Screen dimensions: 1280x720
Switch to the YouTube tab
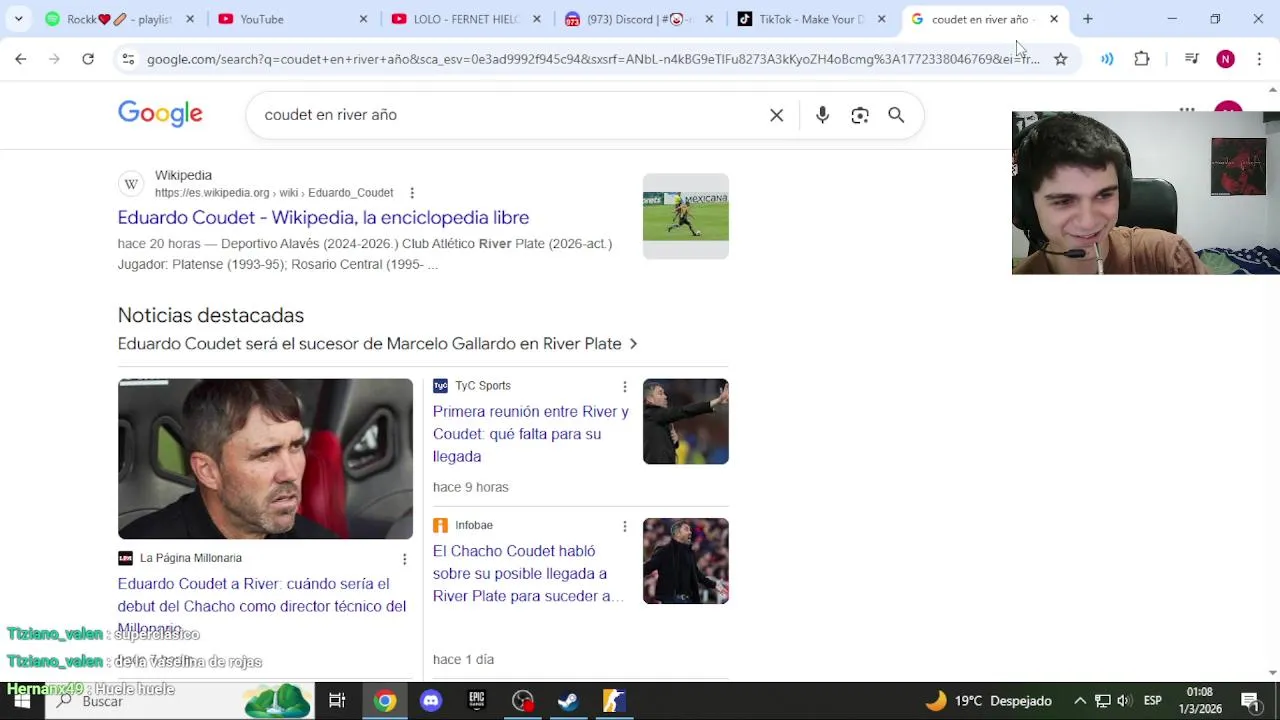coord(292,19)
